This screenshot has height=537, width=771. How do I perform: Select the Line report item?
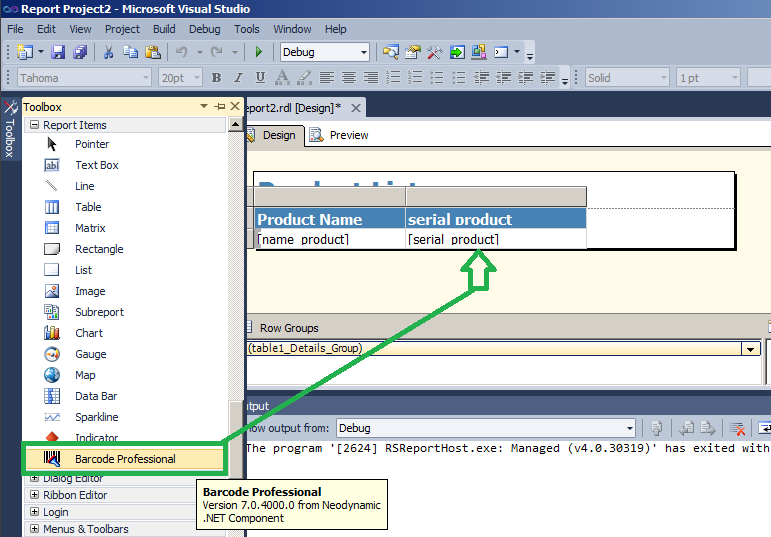click(85, 186)
